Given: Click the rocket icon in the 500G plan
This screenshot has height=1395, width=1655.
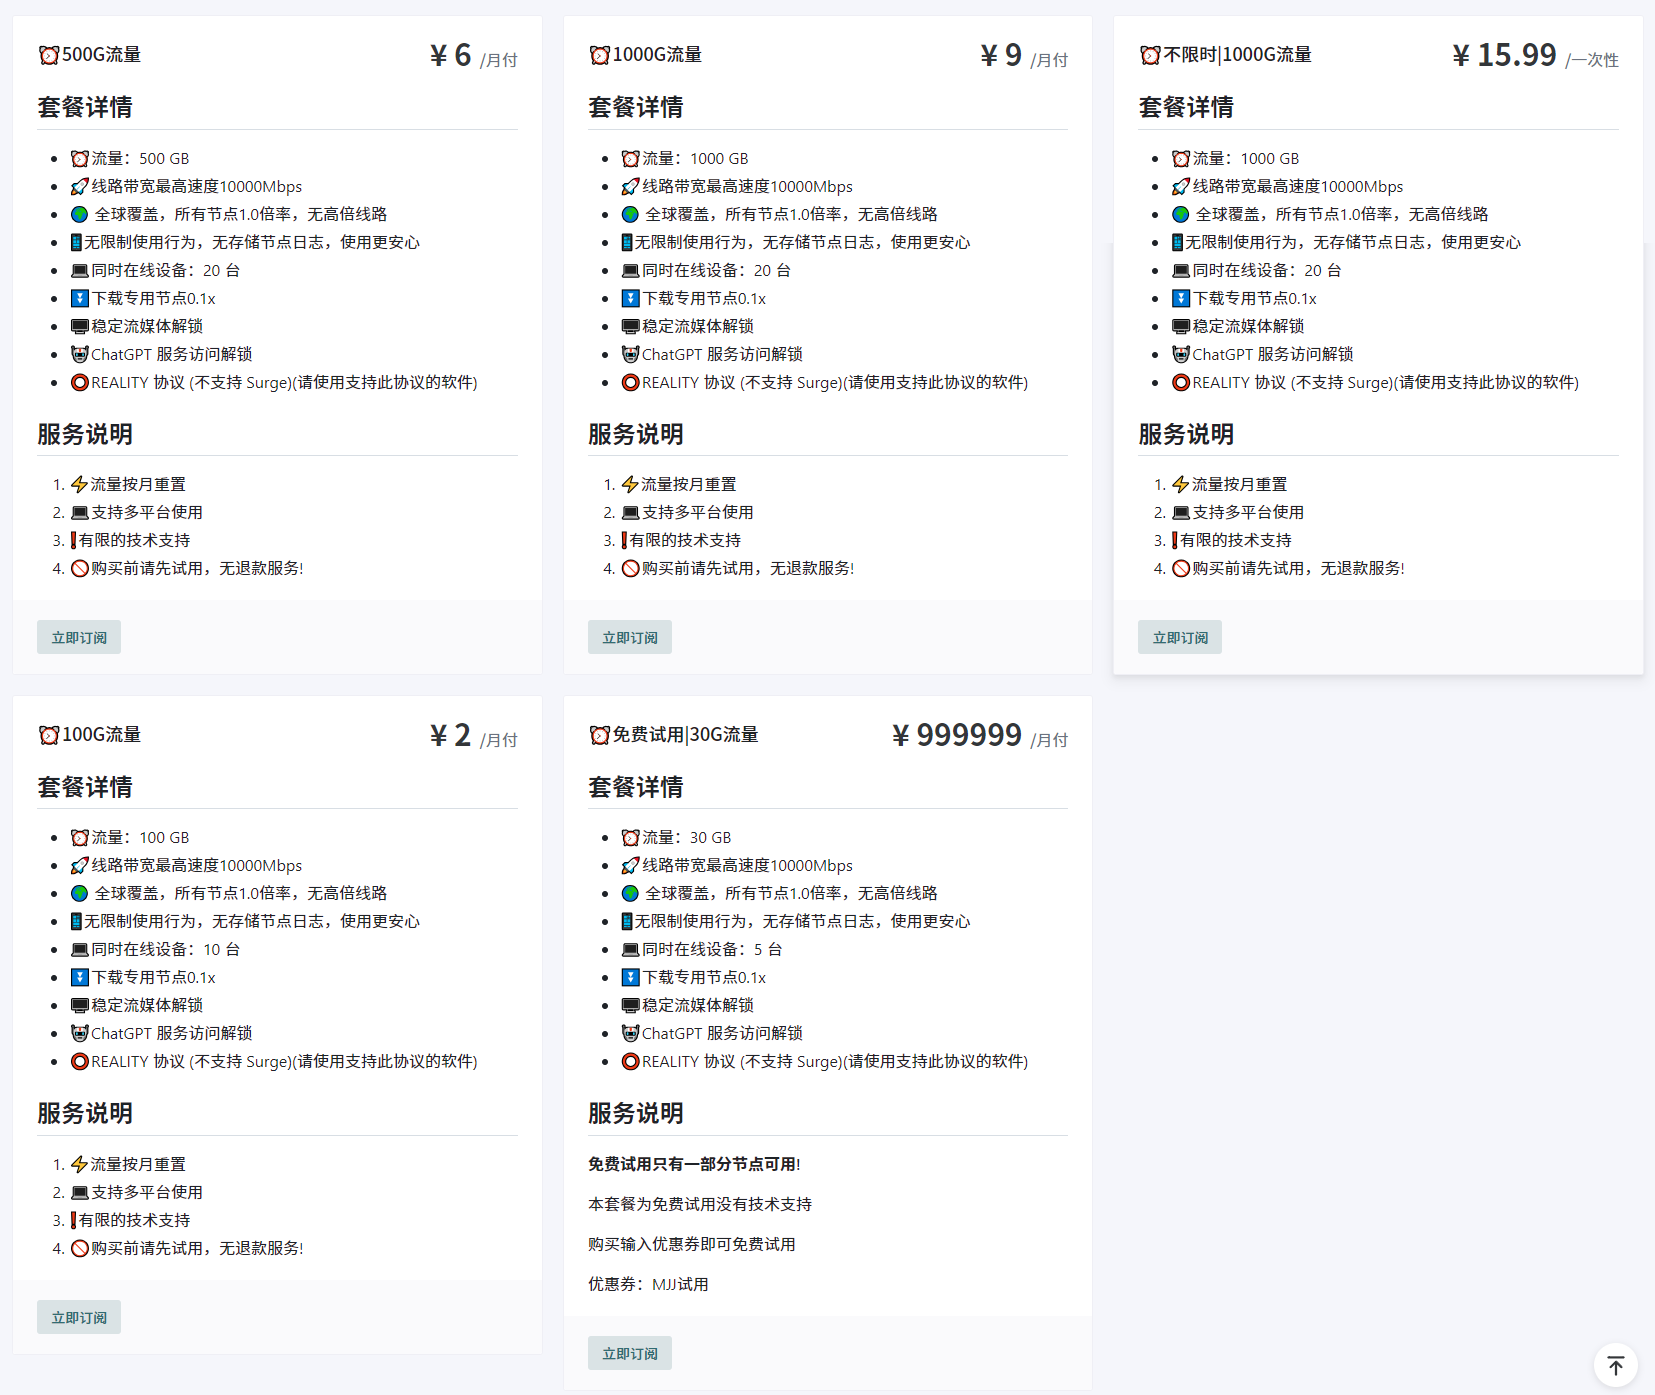Looking at the screenshot, I should [80, 187].
